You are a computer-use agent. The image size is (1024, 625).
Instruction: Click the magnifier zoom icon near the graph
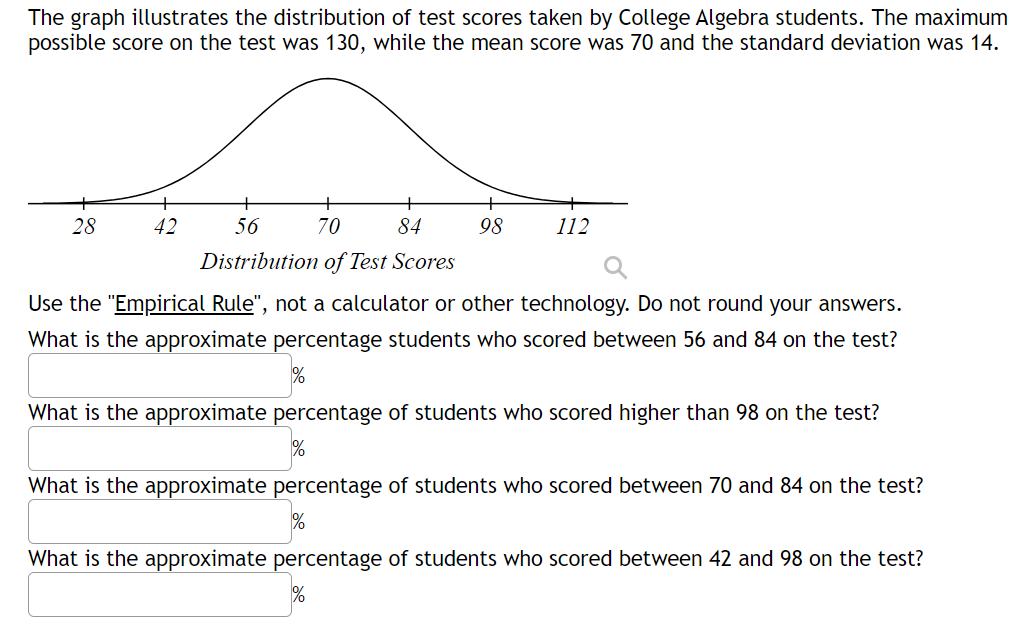tap(613, 266)
